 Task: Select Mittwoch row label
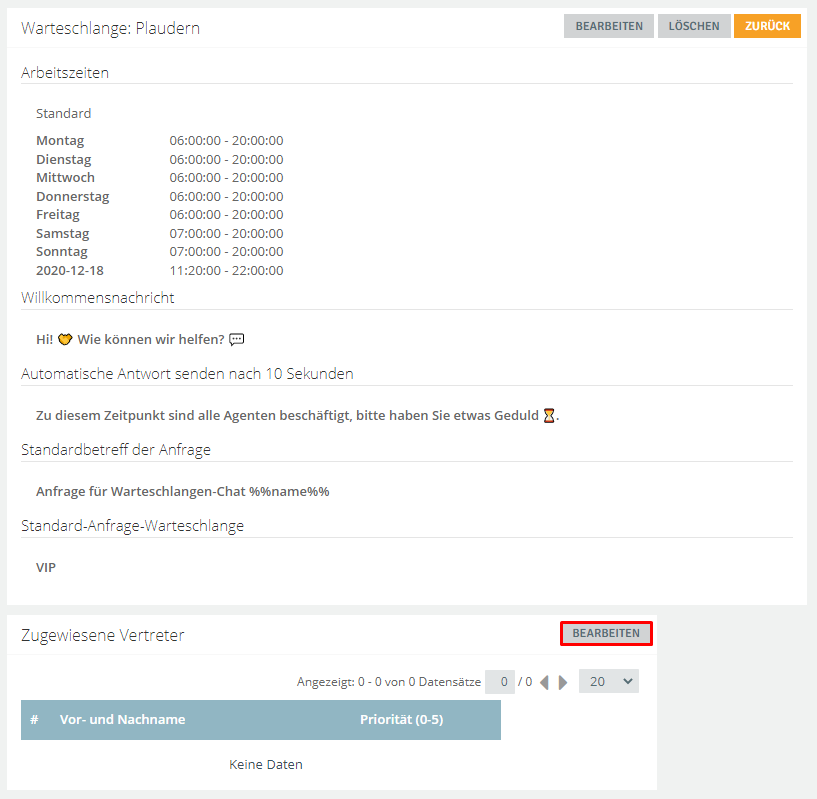[x=65, y=178]
